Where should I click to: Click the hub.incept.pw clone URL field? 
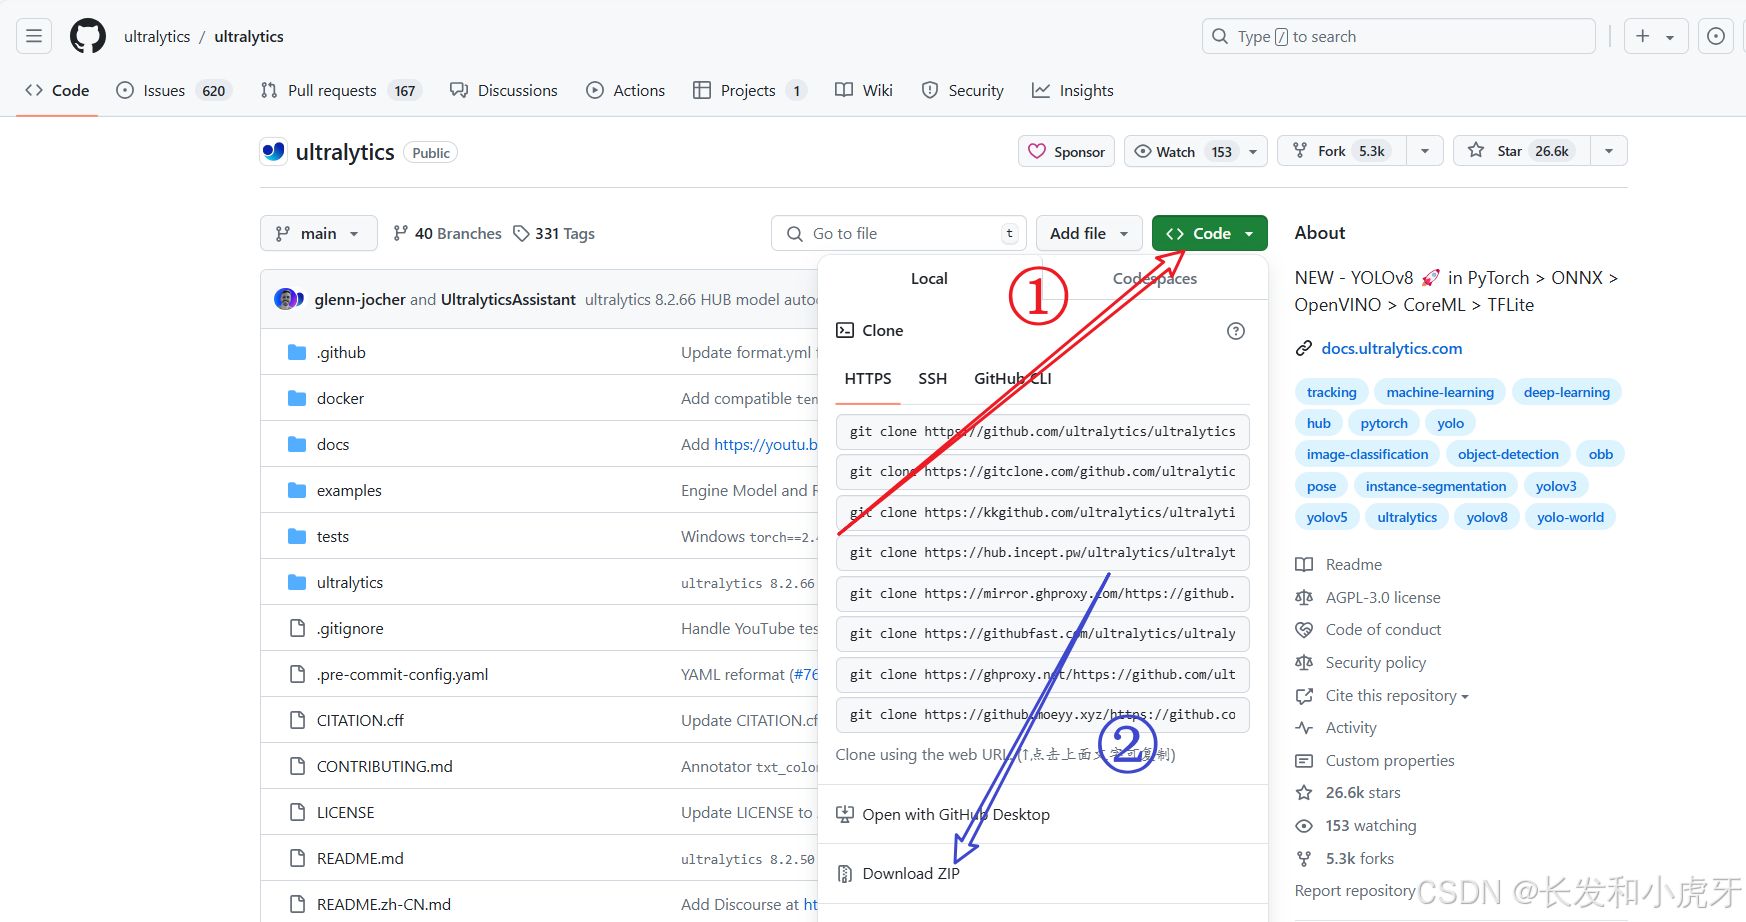click(1043, 552)
